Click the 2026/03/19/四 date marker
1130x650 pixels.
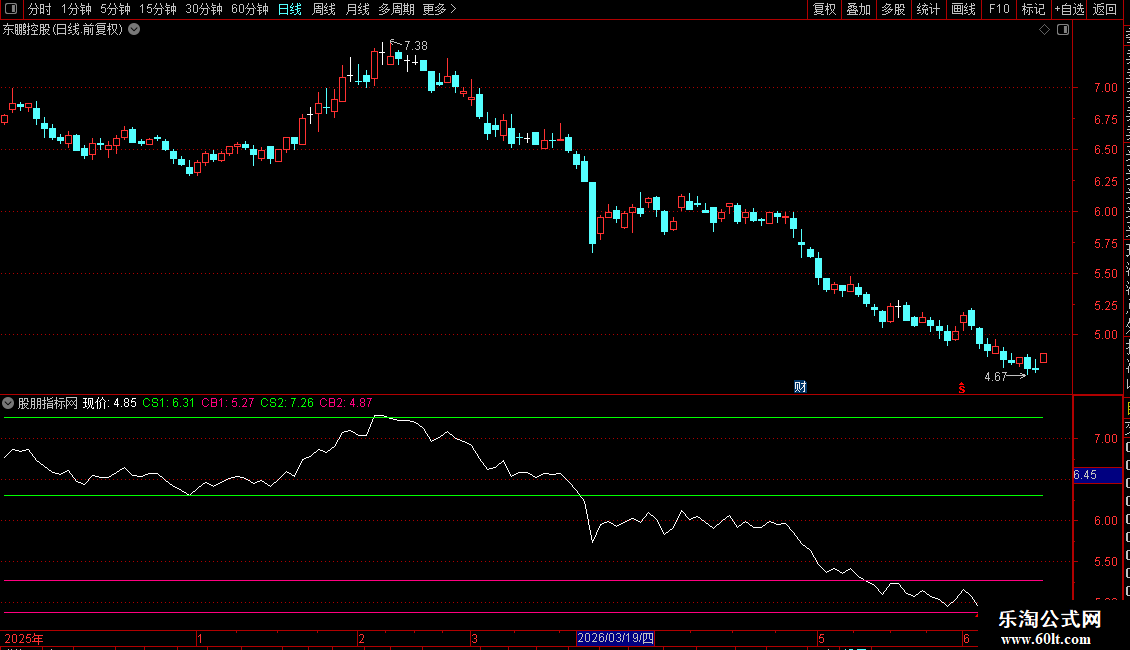coord(615,638)
